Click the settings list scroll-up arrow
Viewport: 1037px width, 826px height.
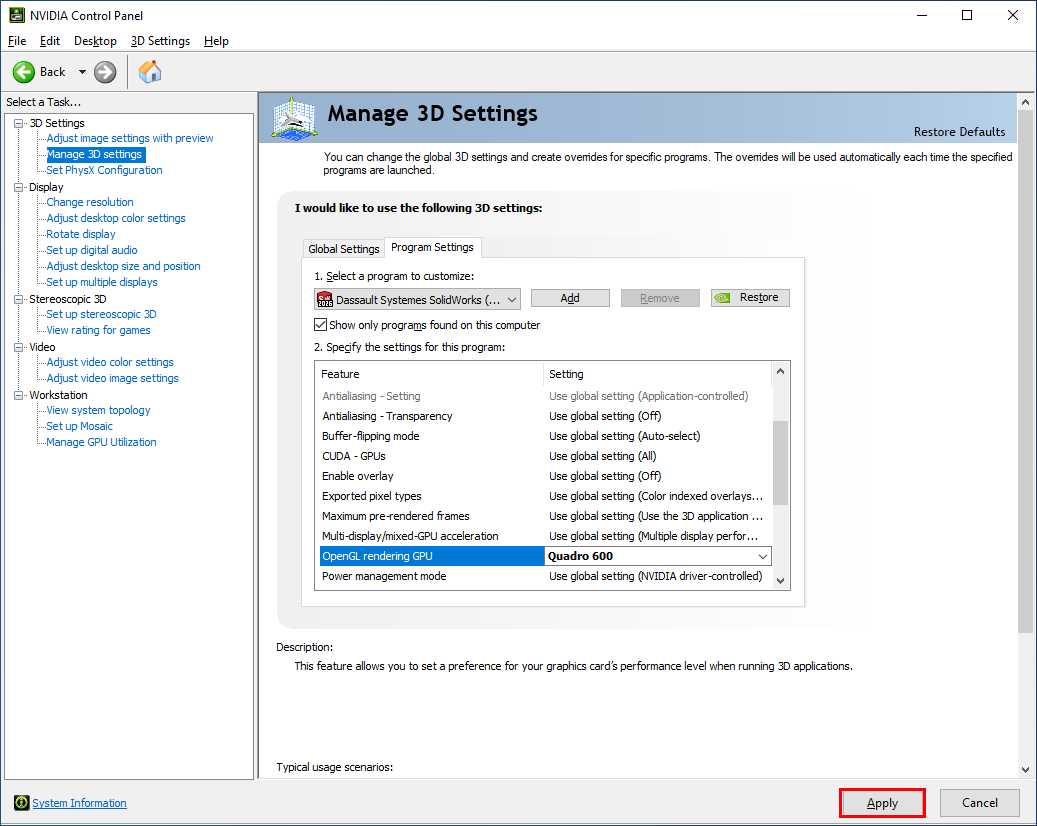click(780, 371)
